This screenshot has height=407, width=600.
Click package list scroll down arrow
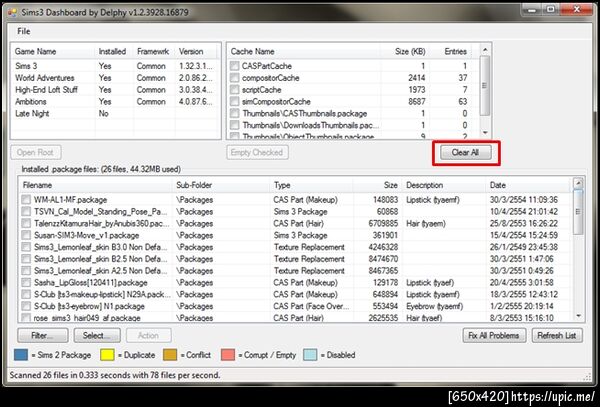tap(578, 316)
